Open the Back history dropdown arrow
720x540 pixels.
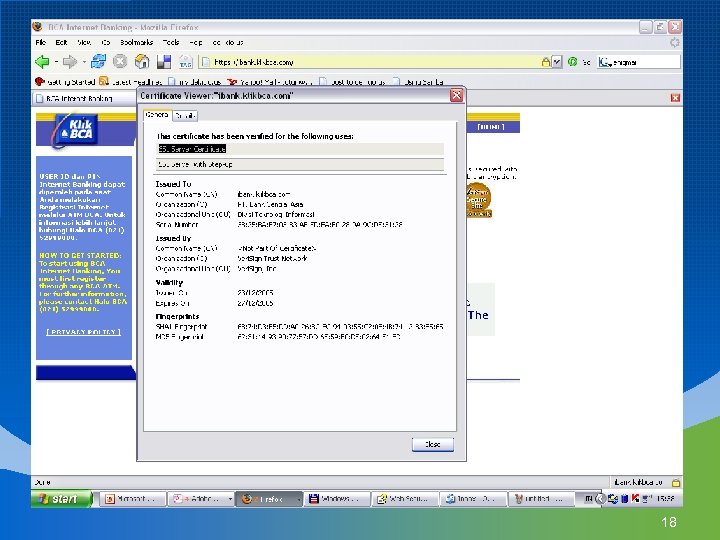[56, 62]
